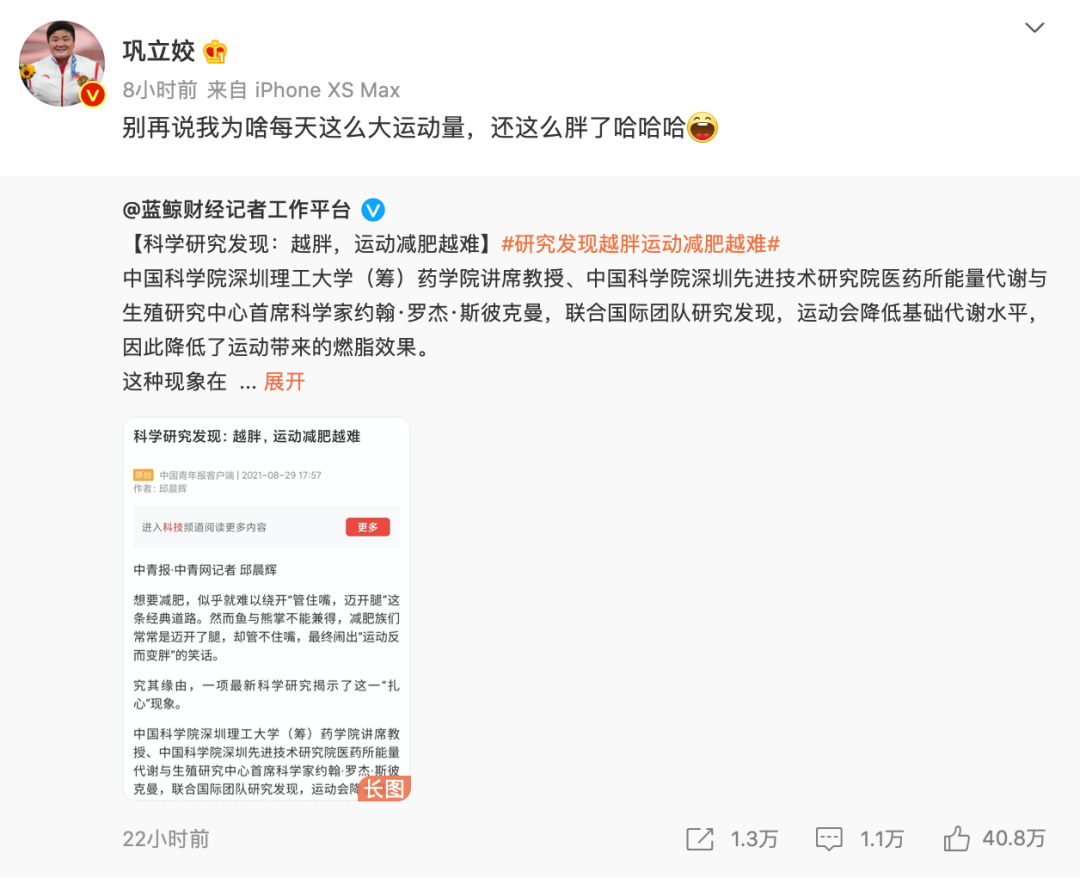
Task: Open comments via speech bubble icon
Action: 829,839
